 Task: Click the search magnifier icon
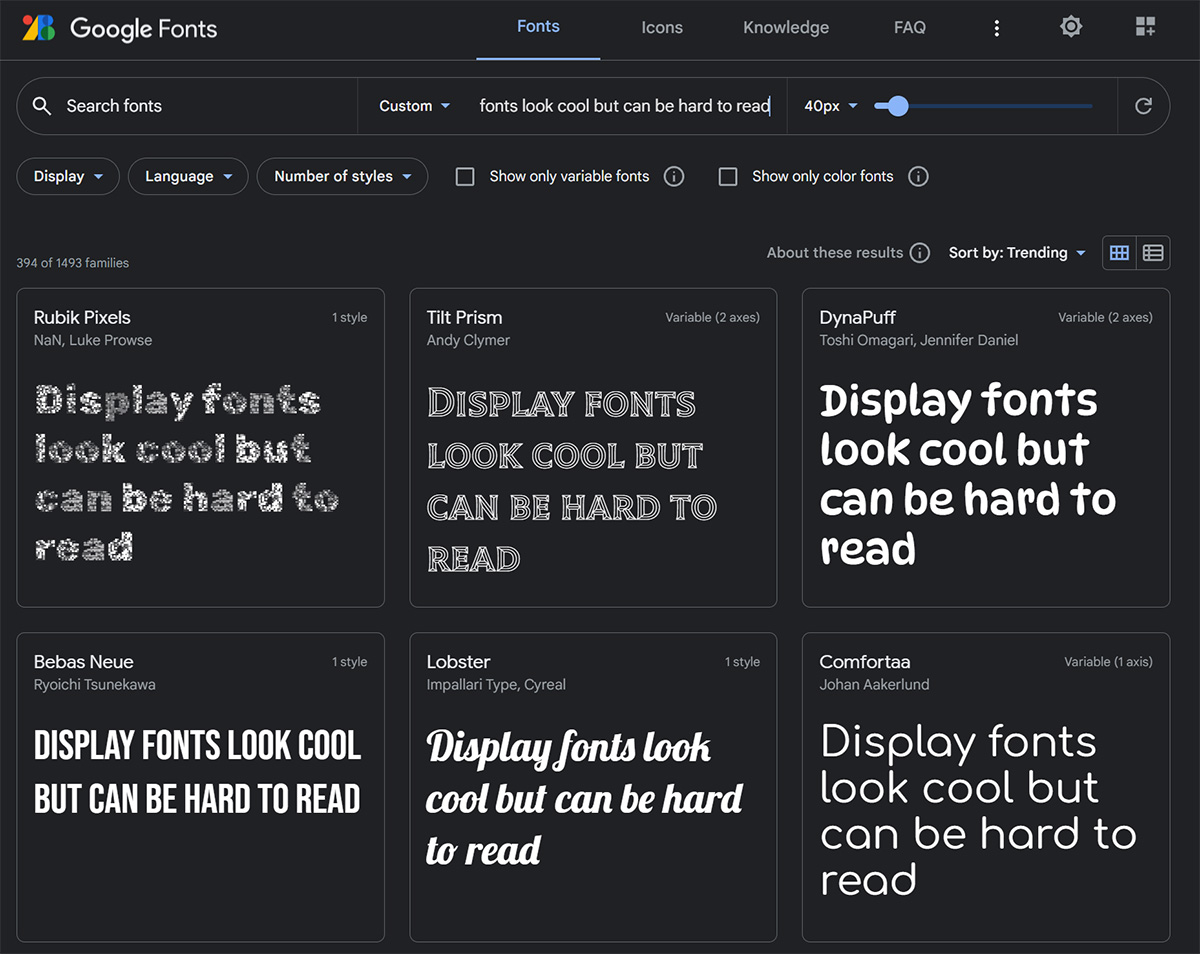tap(42, 106)
